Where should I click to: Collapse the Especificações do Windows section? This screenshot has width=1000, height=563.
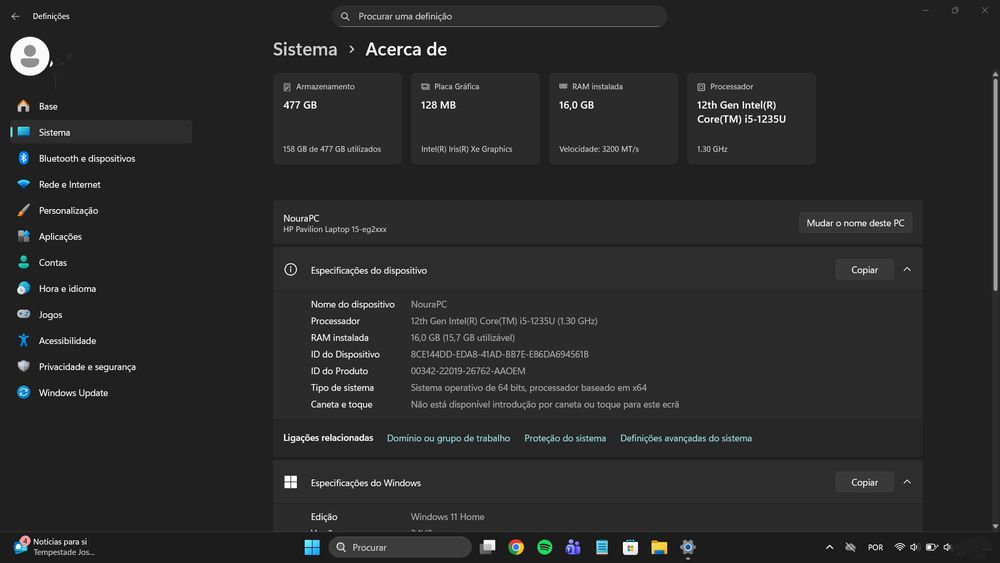(x=907, y=482)
